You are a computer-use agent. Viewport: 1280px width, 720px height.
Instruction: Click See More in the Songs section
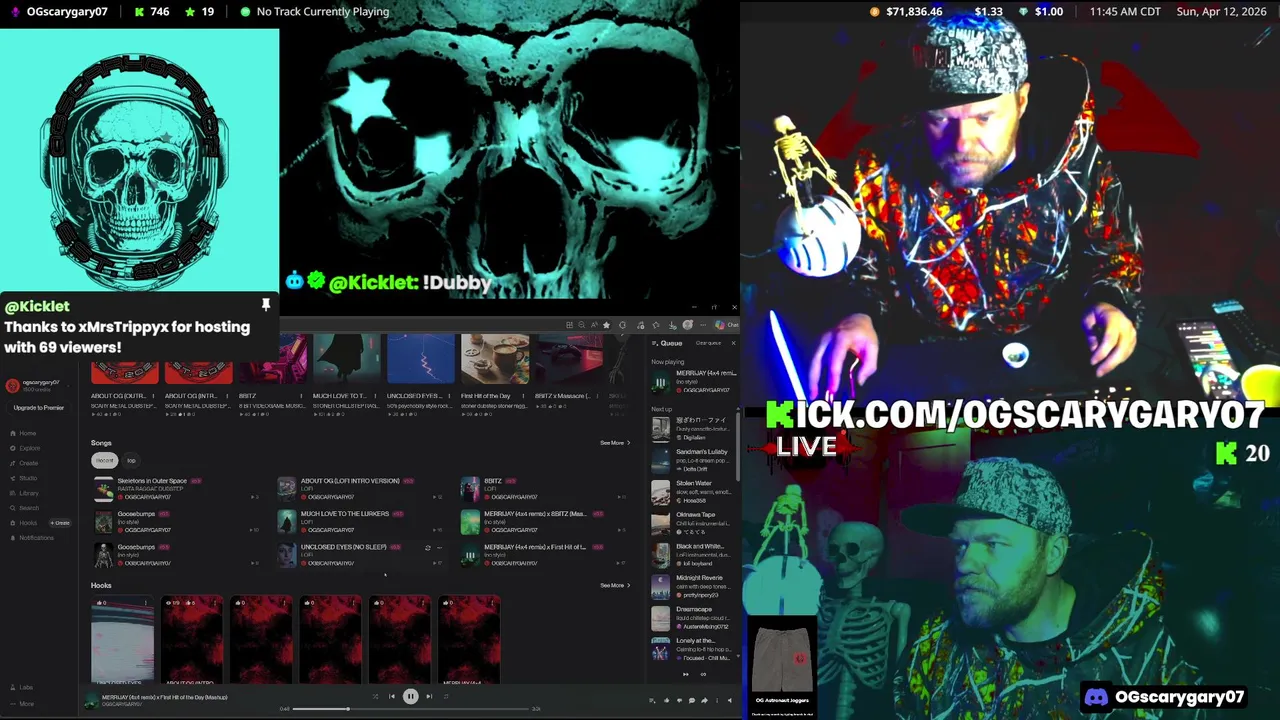[x=615, y=443]
